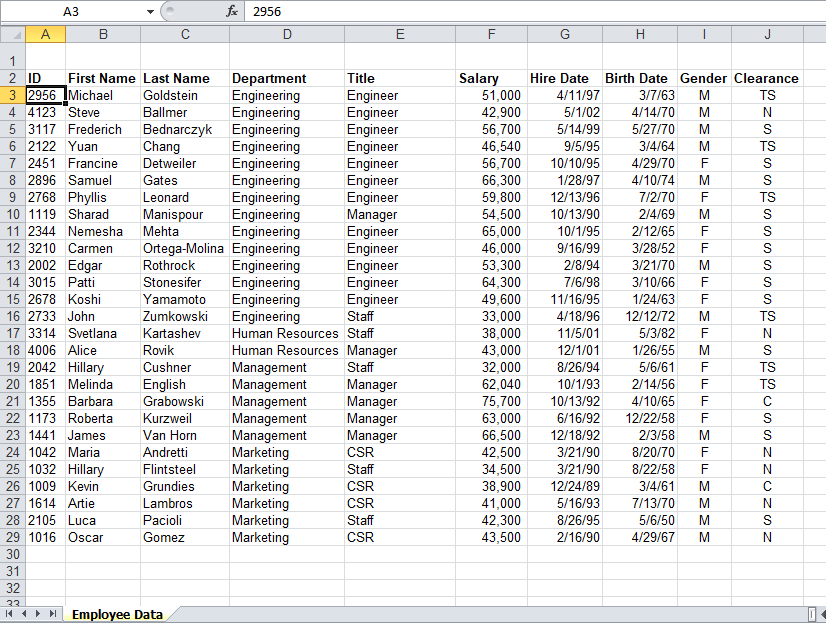The width and height of the screenshot is (826, 623).
Task: Select column B header
Action: coord(103,34)
